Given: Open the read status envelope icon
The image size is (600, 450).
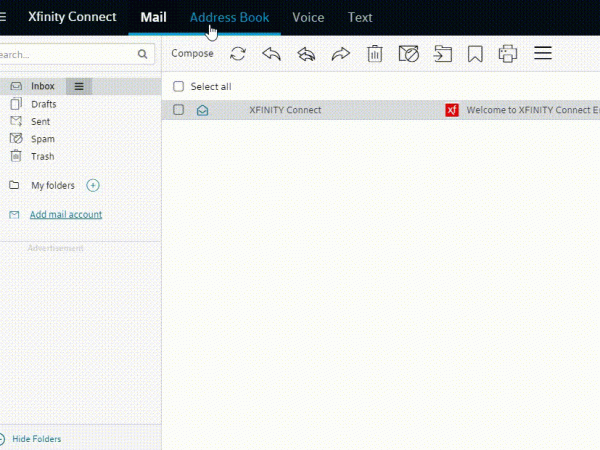Looking at the screenshot, I should (203, 110).
